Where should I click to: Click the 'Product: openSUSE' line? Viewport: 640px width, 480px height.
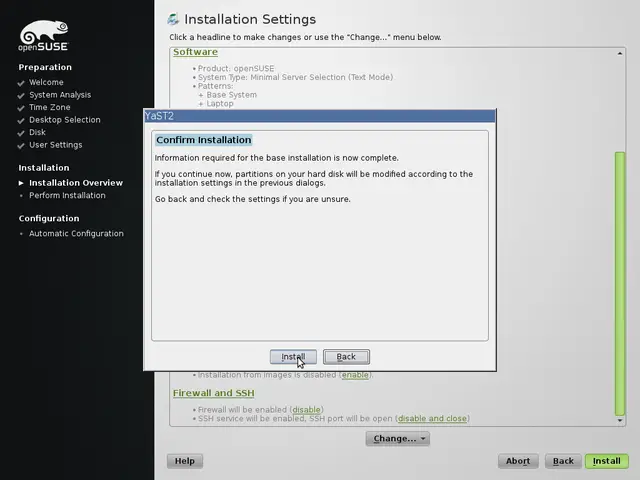tap(236, 69)
